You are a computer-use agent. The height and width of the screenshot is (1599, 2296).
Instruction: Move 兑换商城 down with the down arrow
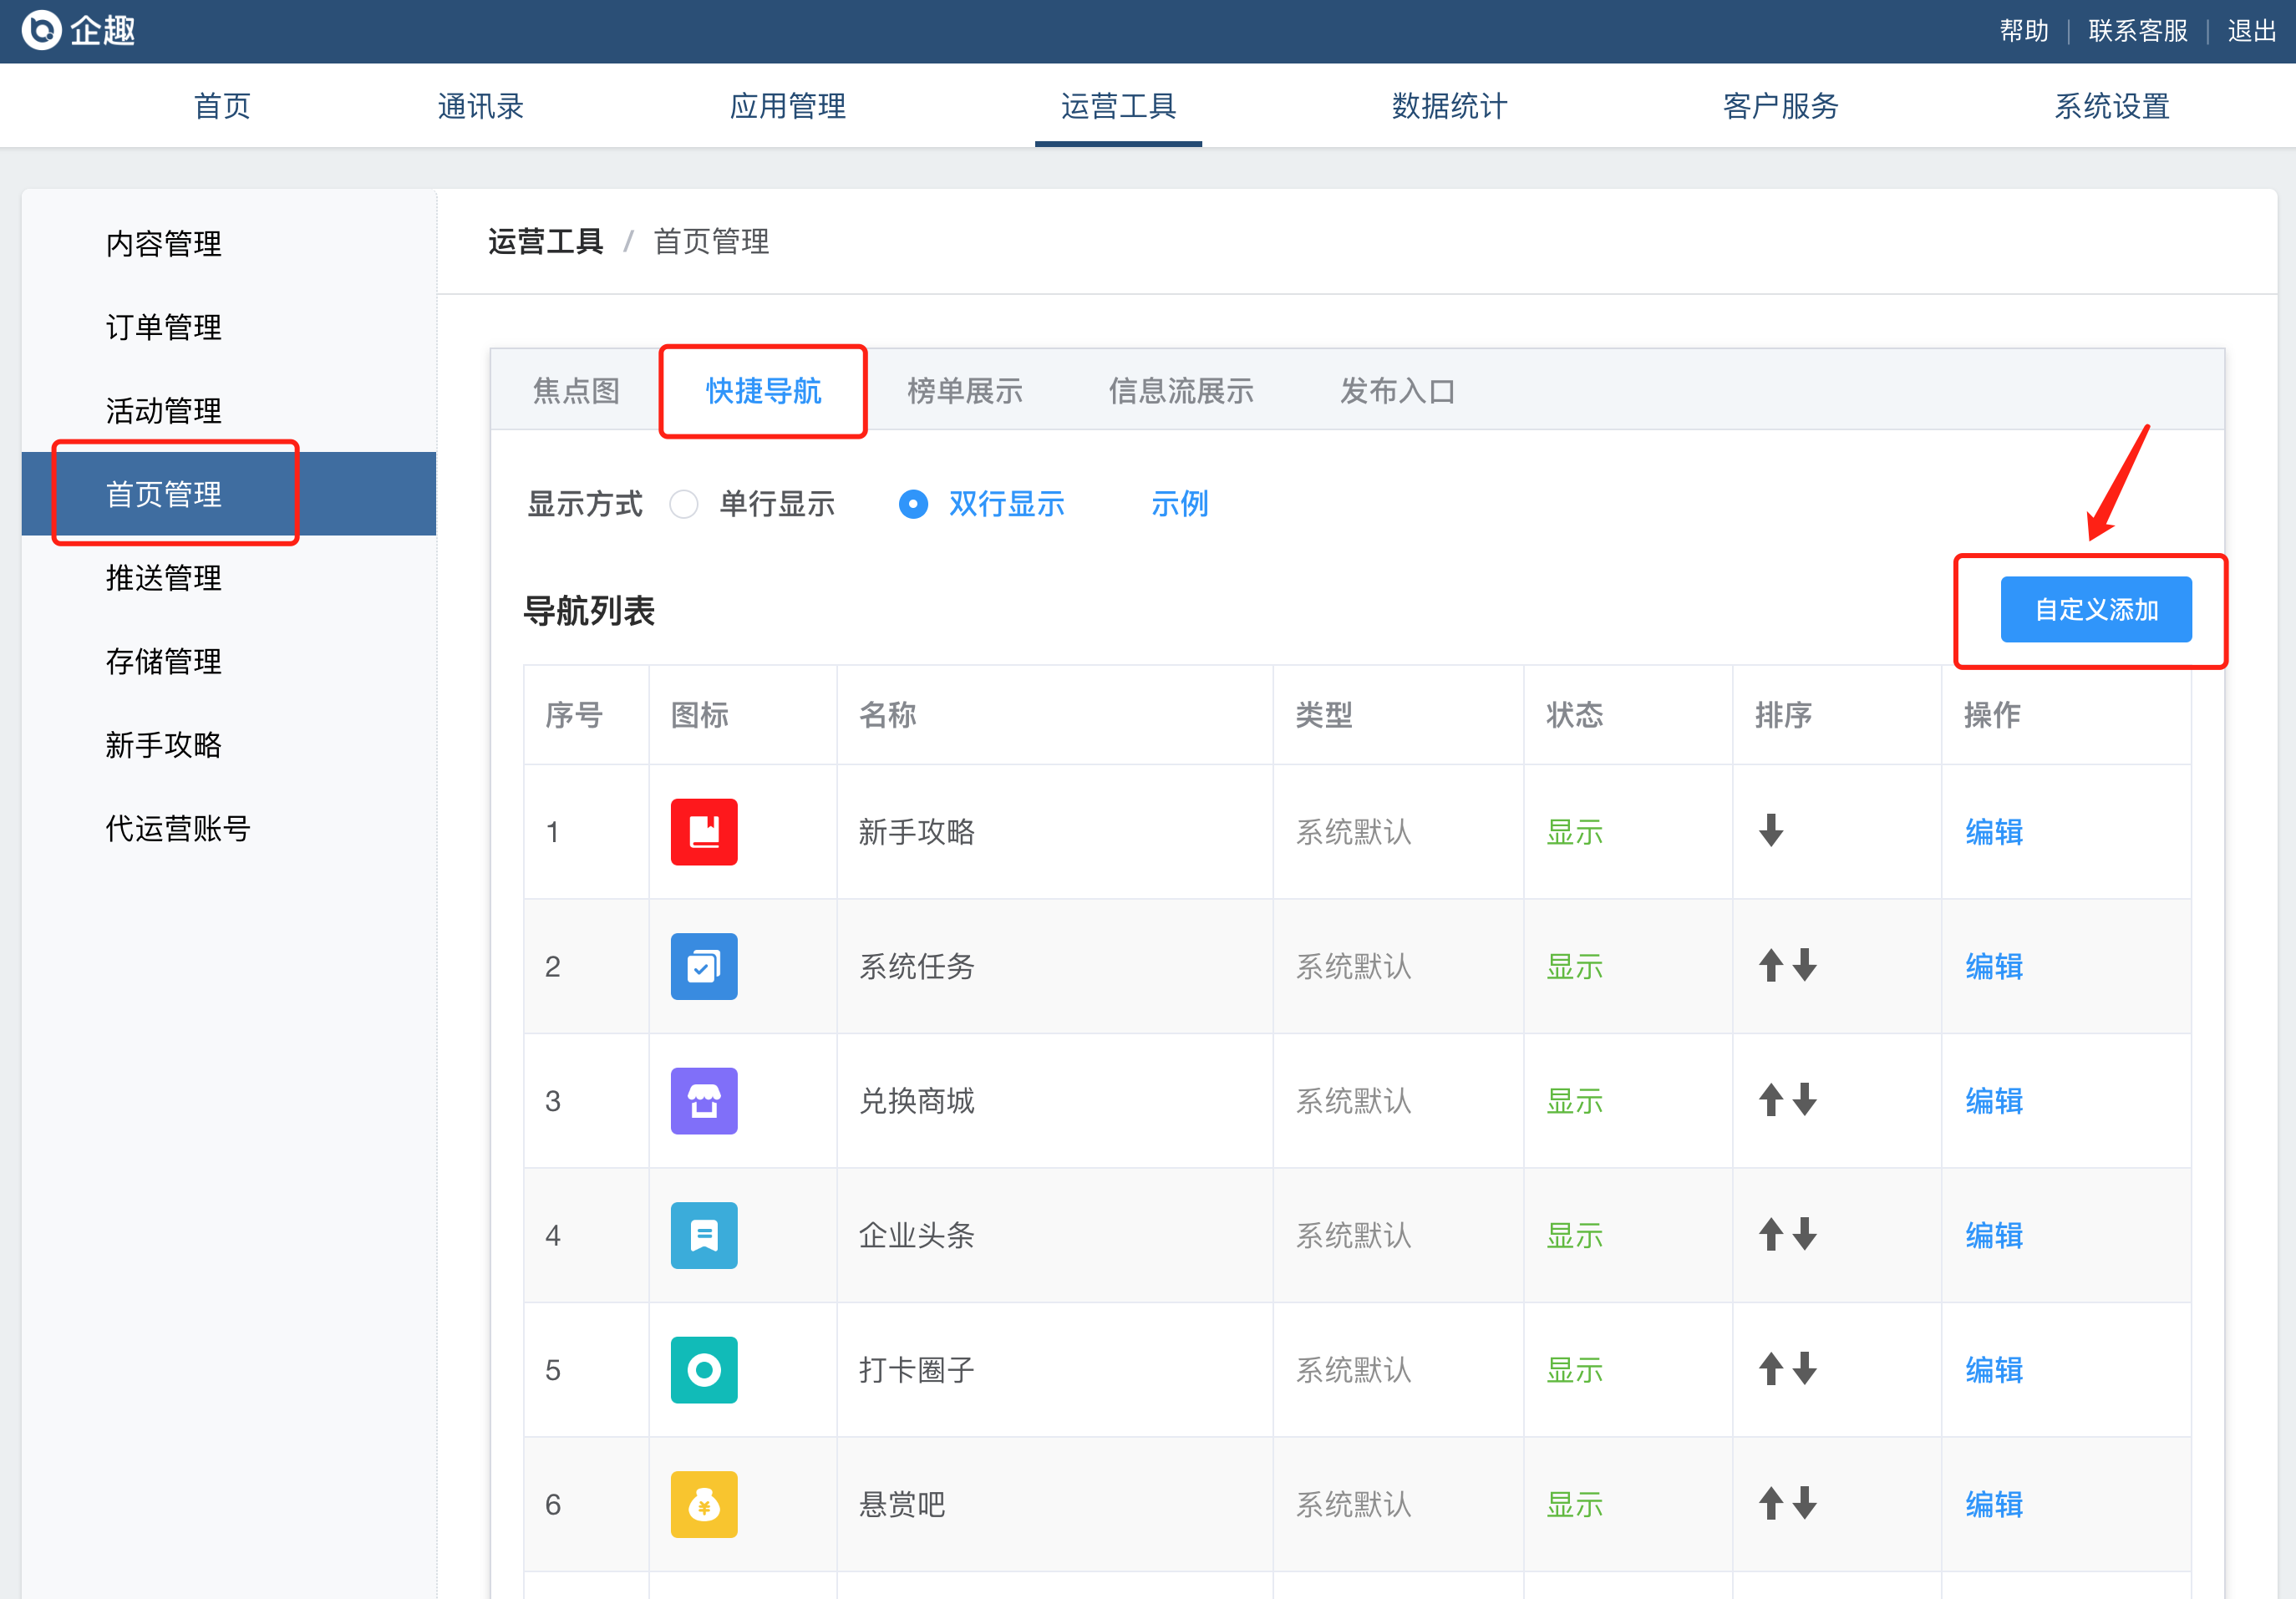(x=1805, y=1099)
